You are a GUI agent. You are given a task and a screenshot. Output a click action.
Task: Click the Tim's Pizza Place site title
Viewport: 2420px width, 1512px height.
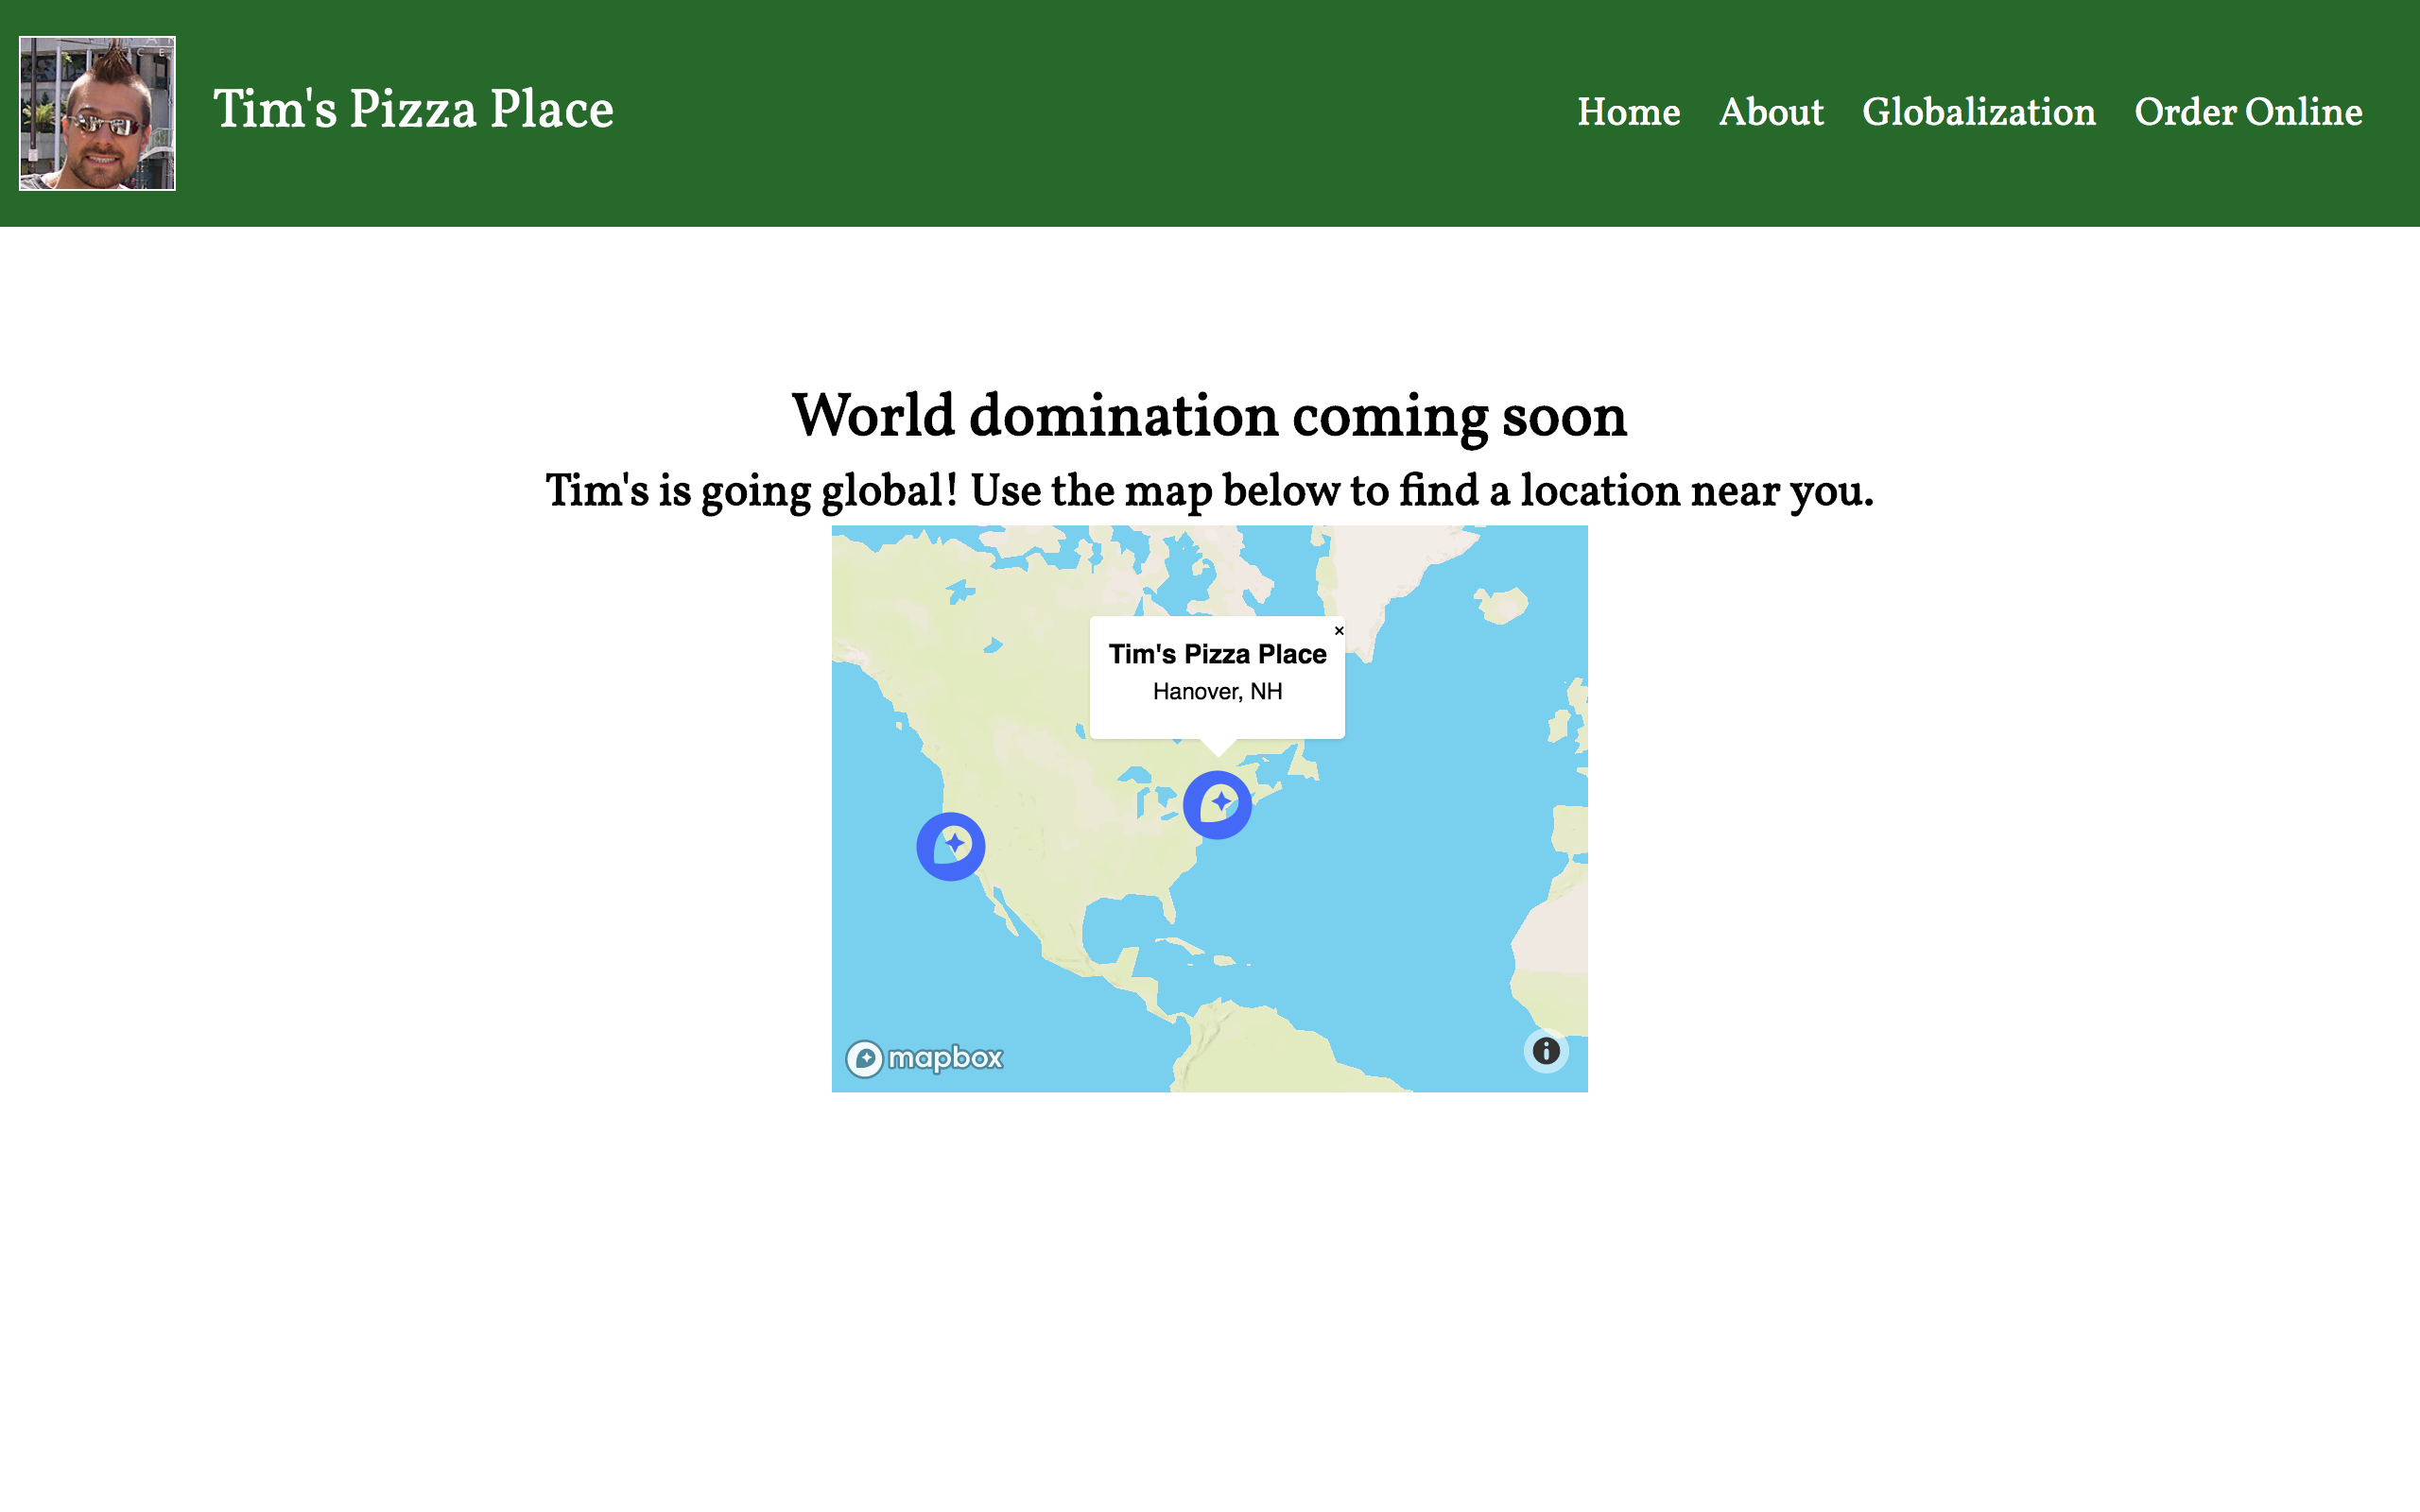tap(413, 109)
